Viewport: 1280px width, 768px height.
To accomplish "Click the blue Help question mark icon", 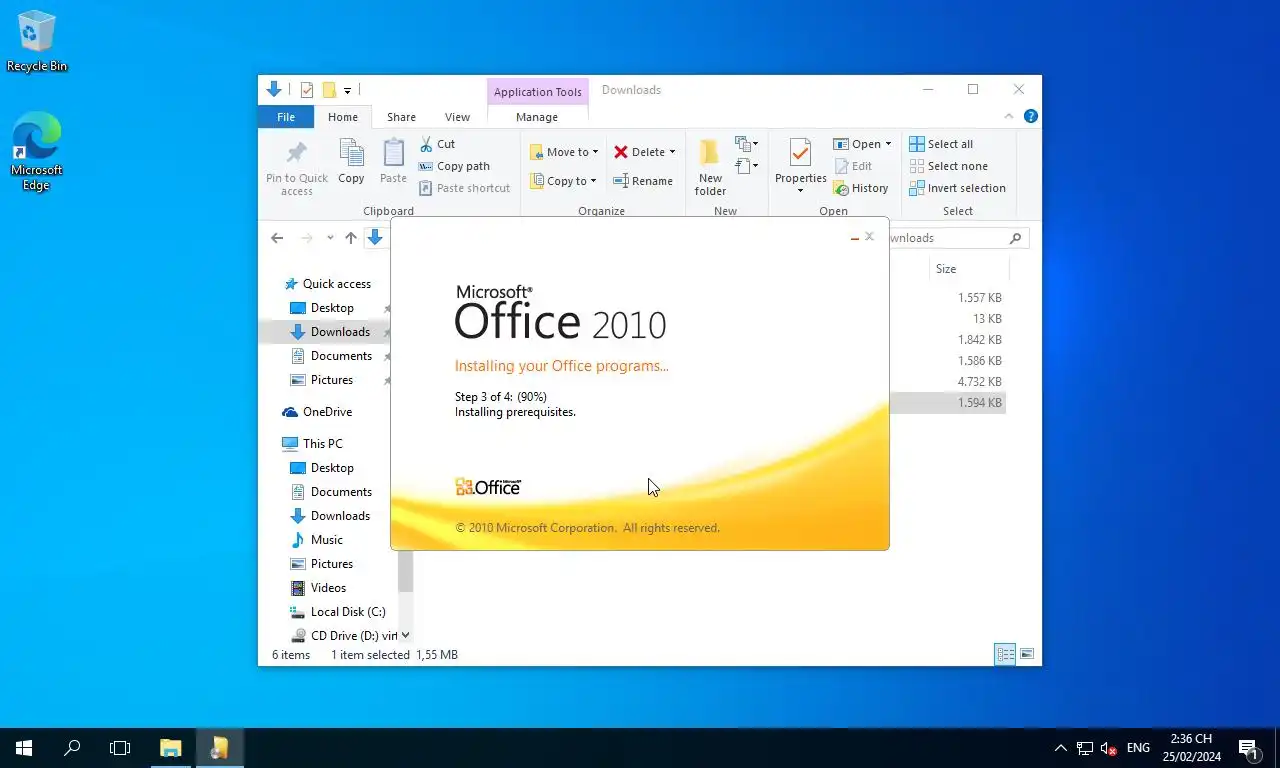I will click(x=1031, y=116).
